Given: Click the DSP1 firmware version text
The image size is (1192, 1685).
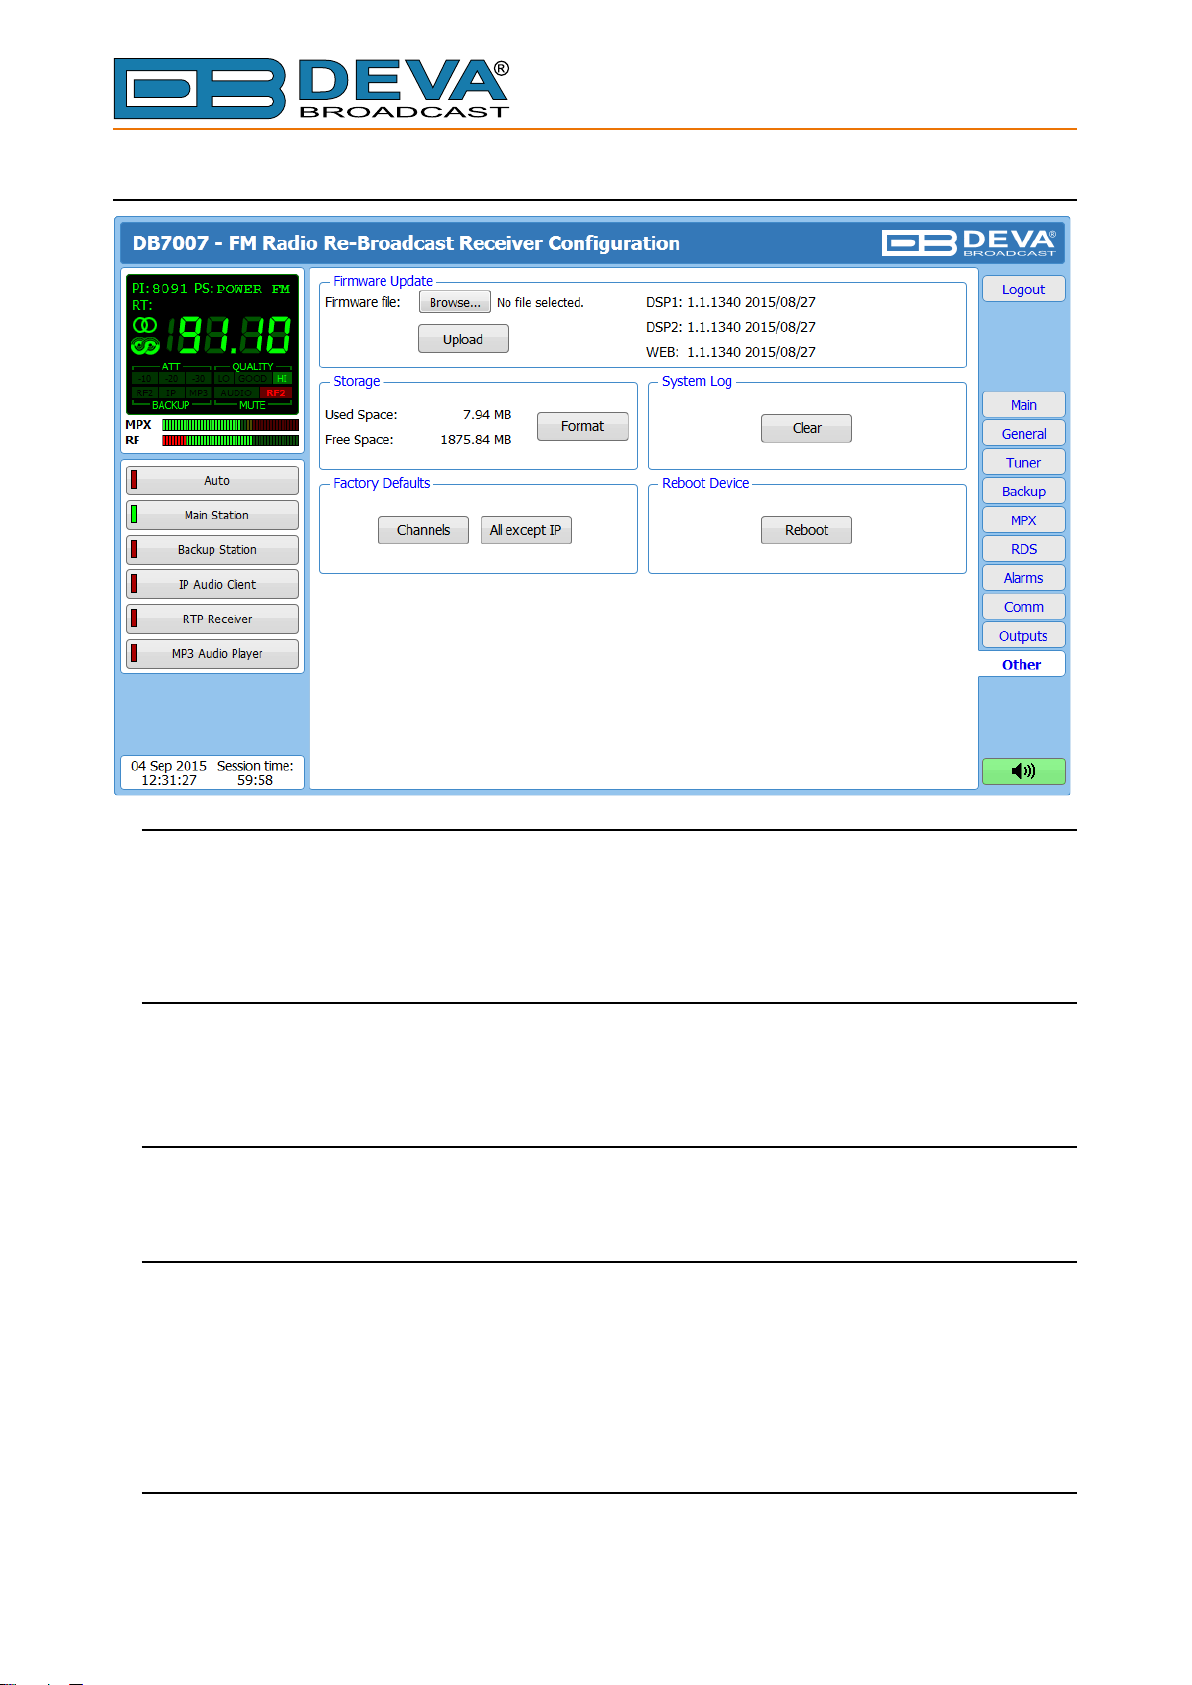Looking at the screenshot, I should [731, 302].
